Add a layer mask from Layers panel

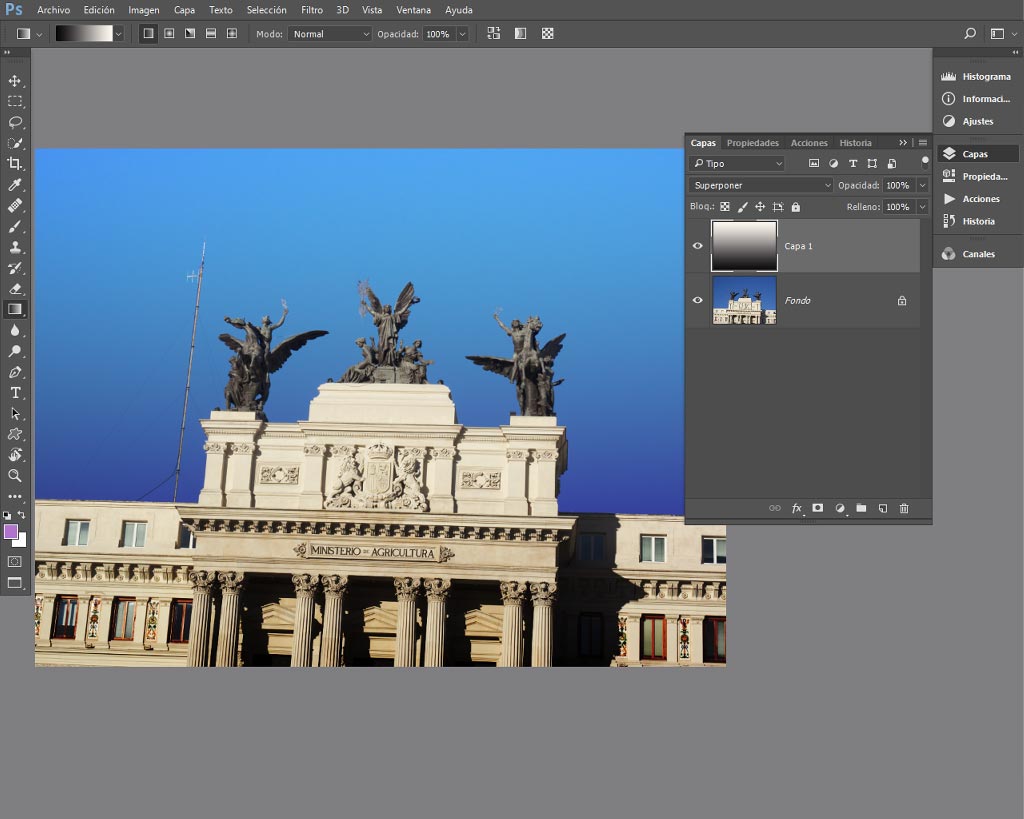(x=818, y=508)
